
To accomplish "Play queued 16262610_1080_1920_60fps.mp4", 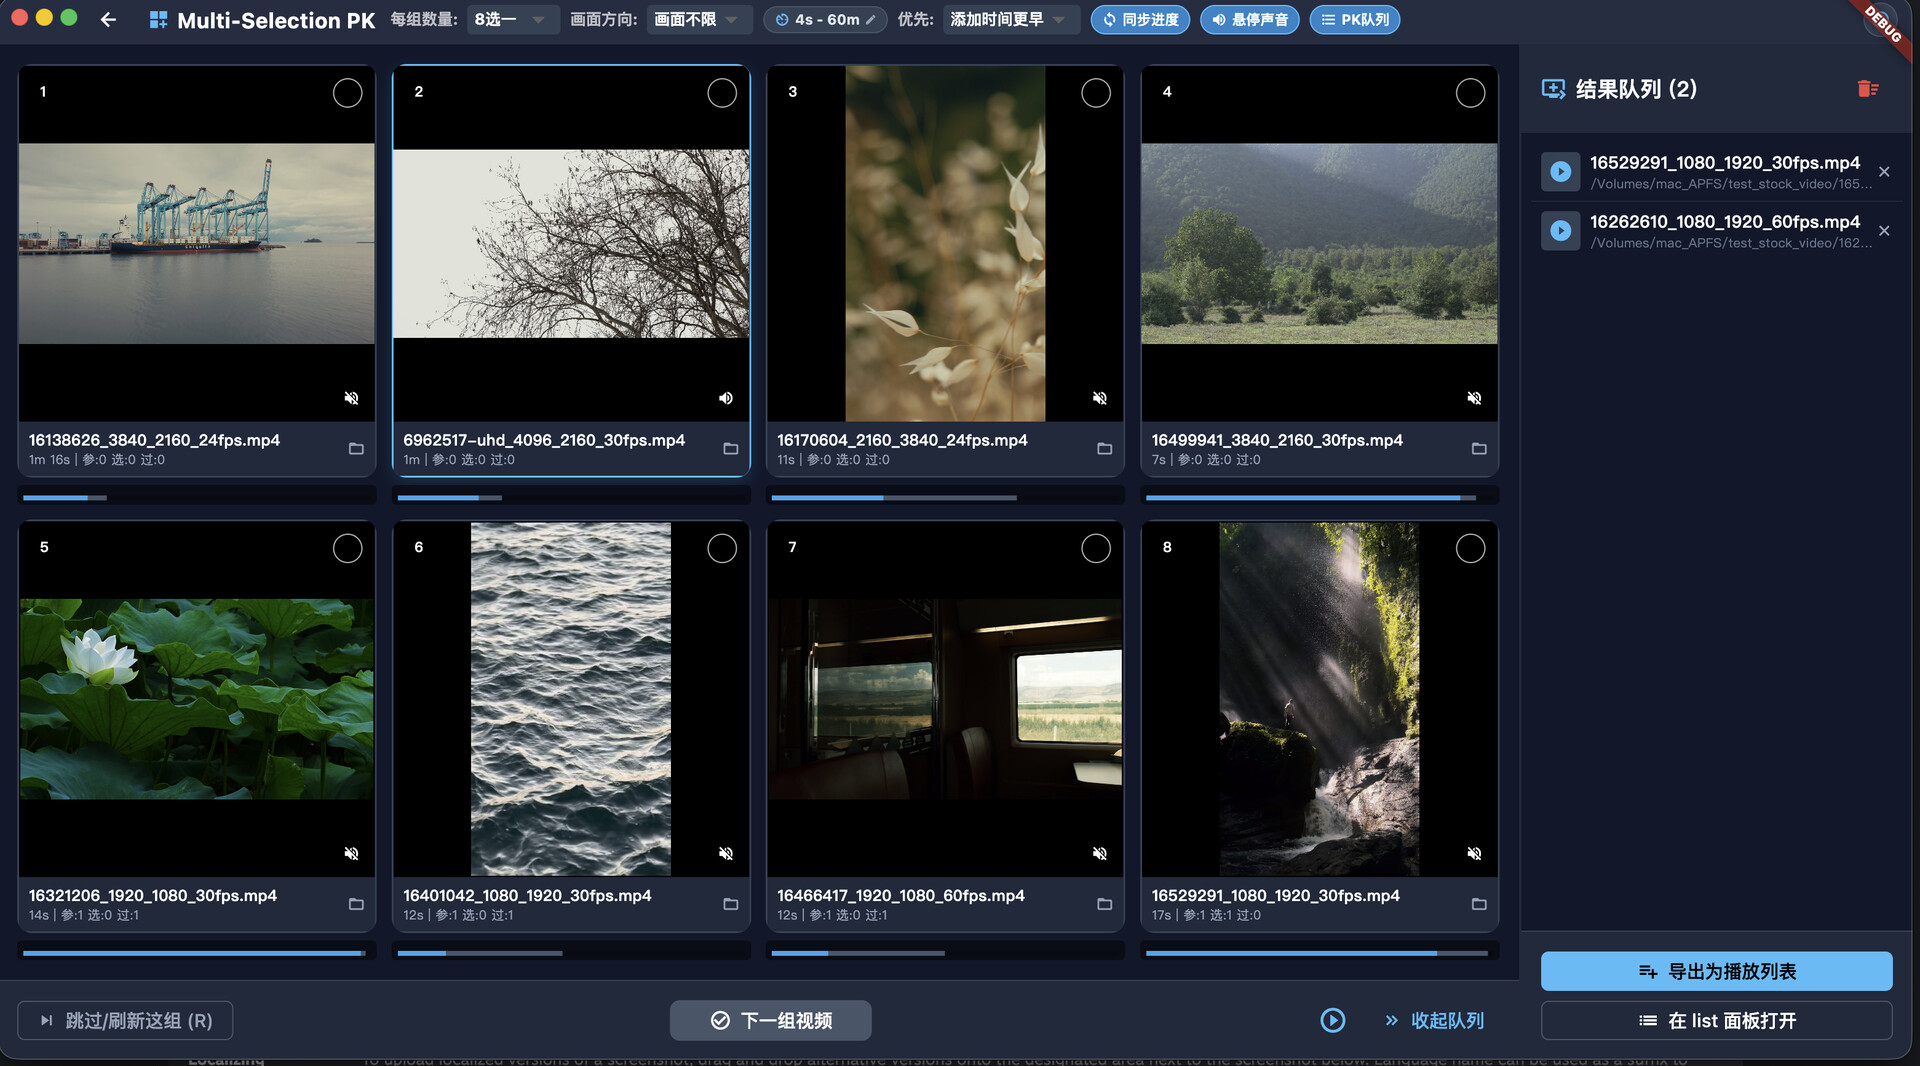I will coord(1560,231).
